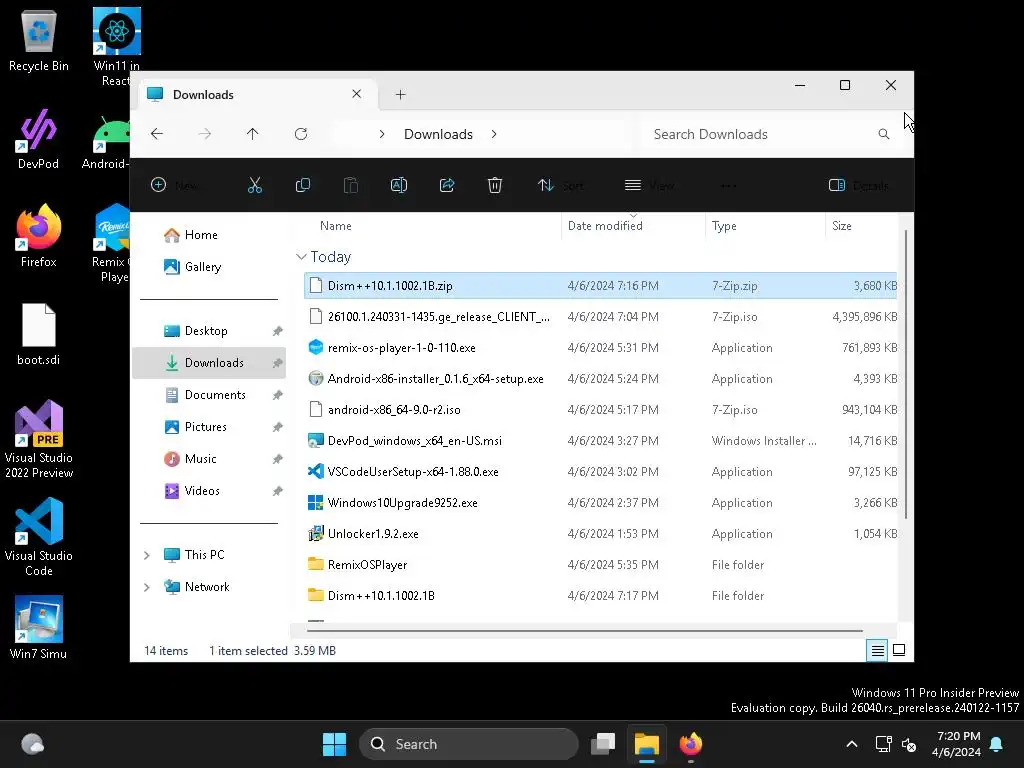Select Windows10Upgrade9252.exe file

[x=600, y=502]
